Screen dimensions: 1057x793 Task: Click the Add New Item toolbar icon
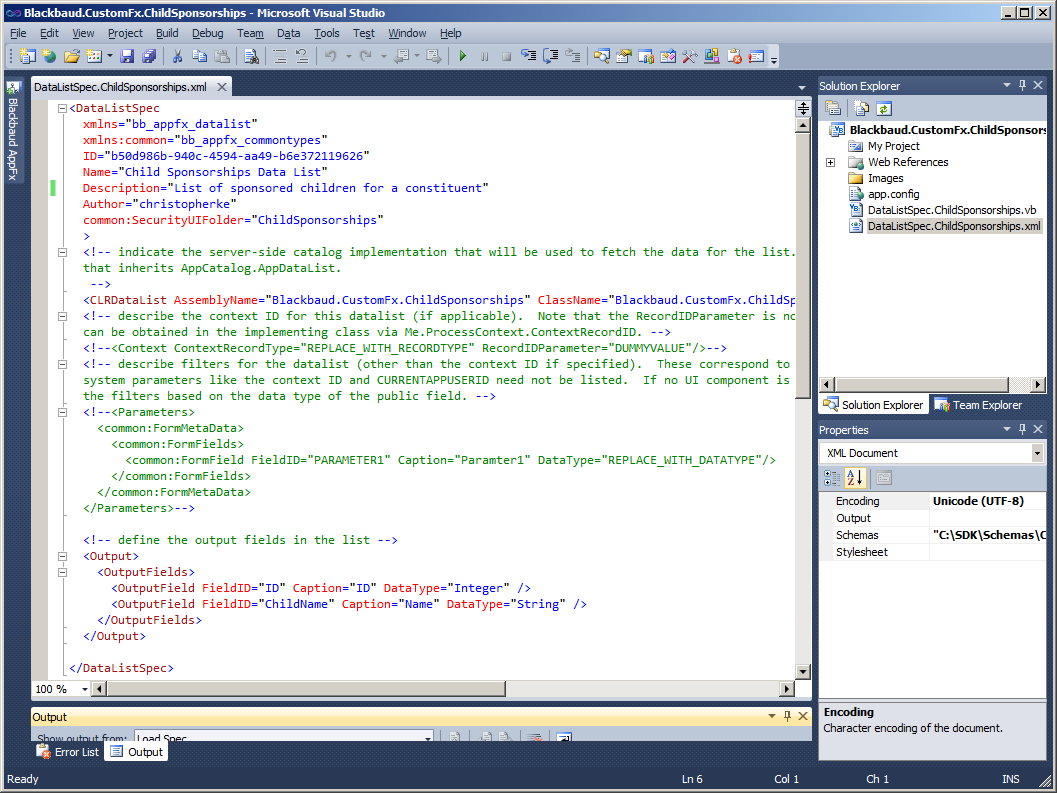click(x=94, y=56)
